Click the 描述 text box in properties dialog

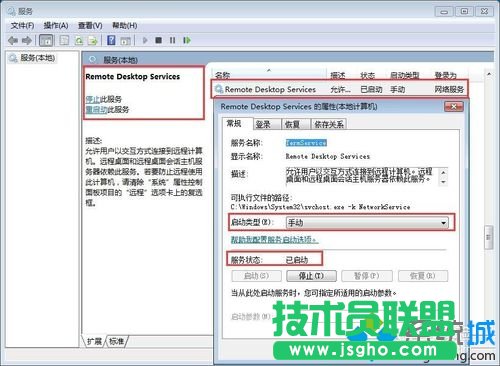click(362, 176)
